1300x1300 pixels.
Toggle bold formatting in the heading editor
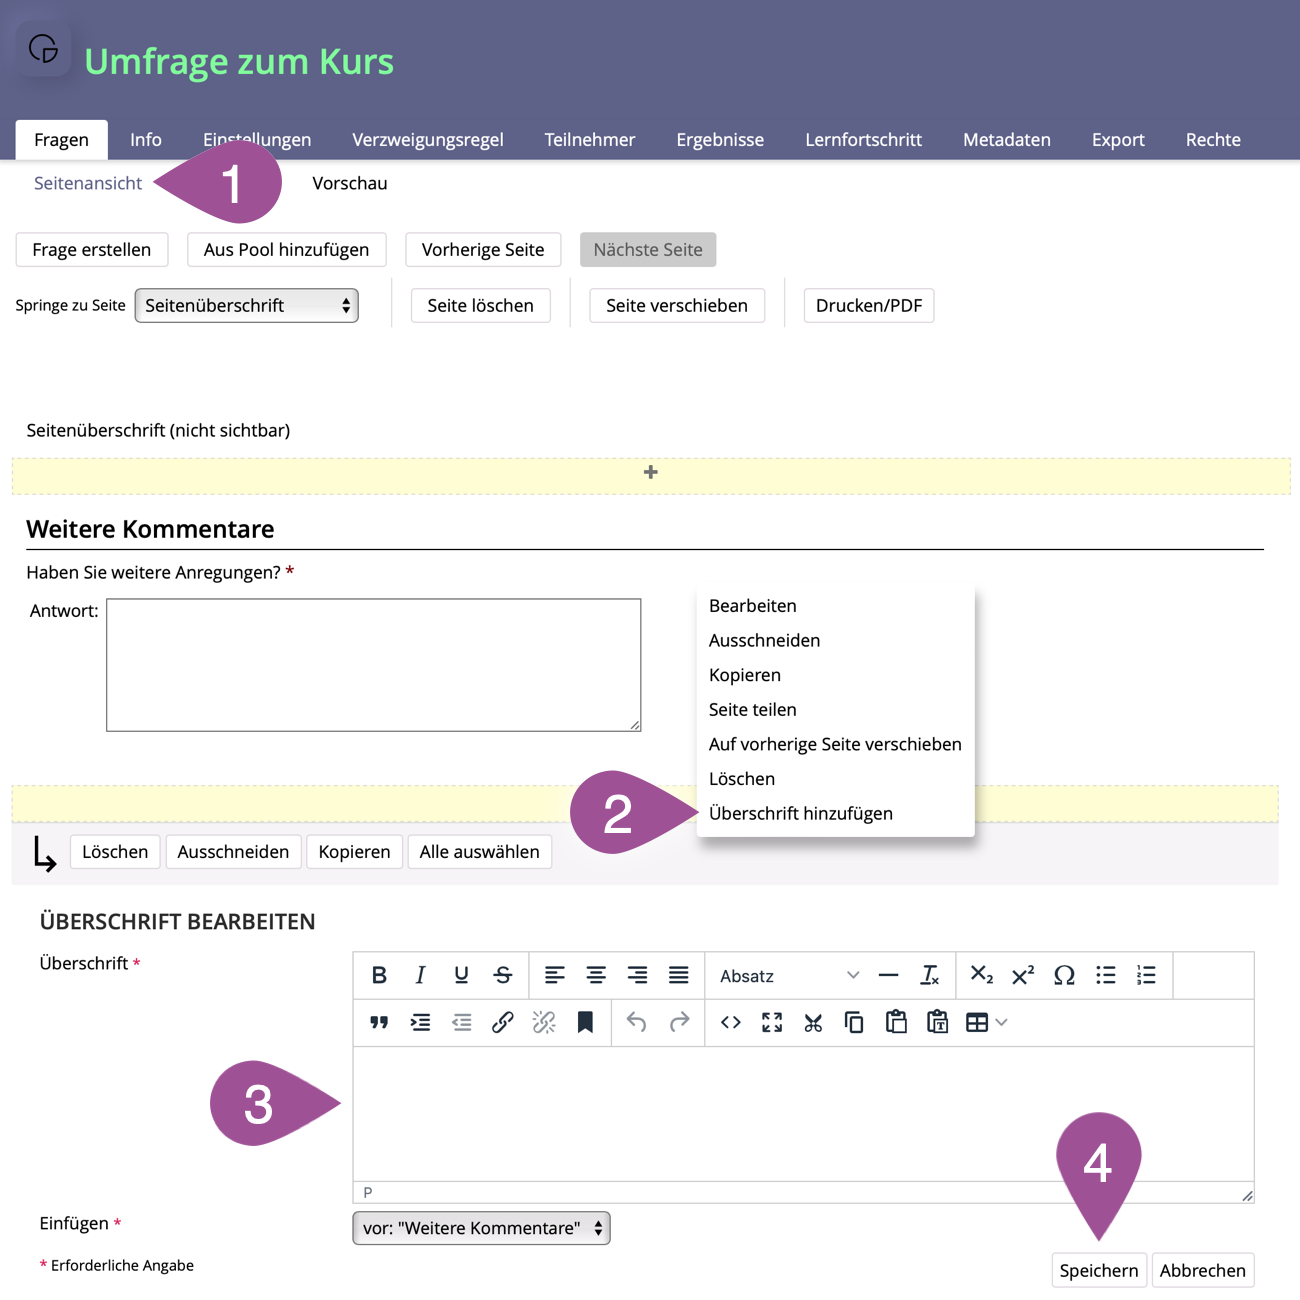point(379,975)
